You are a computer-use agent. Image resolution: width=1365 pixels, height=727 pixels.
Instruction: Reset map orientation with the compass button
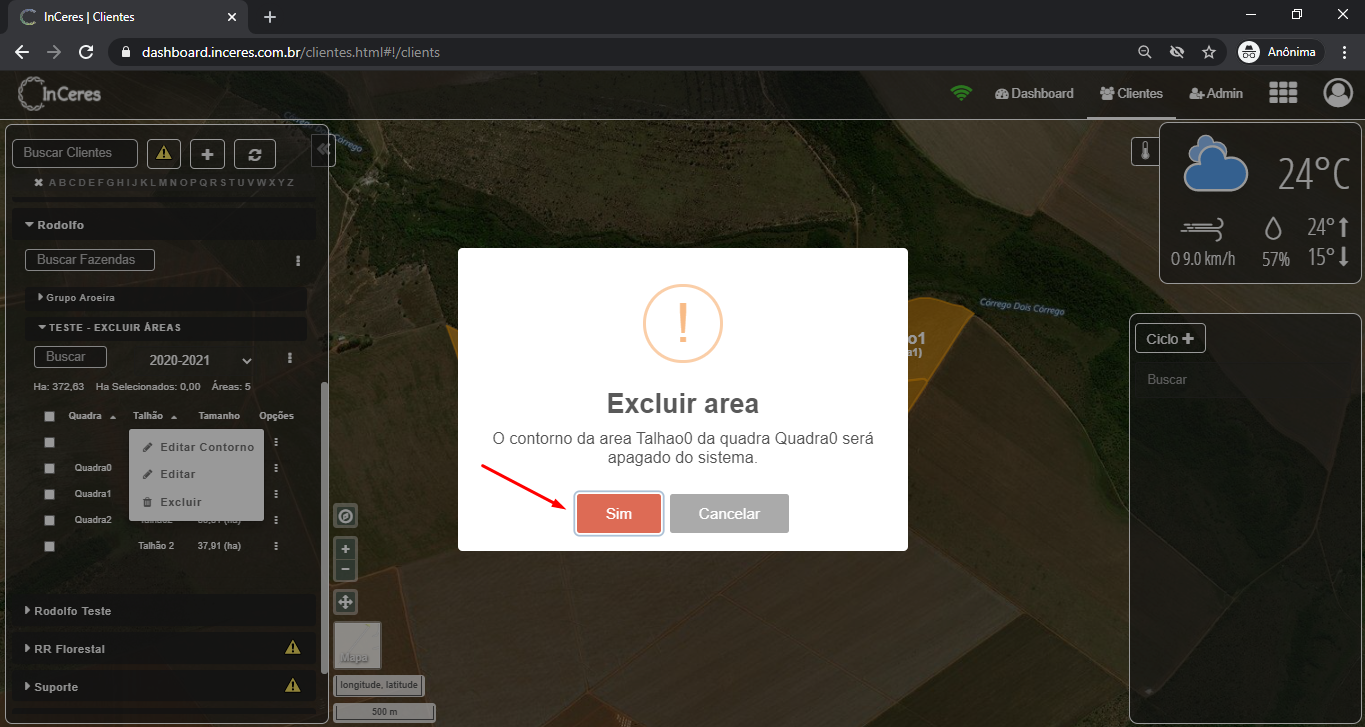click(x=345, y=516)
